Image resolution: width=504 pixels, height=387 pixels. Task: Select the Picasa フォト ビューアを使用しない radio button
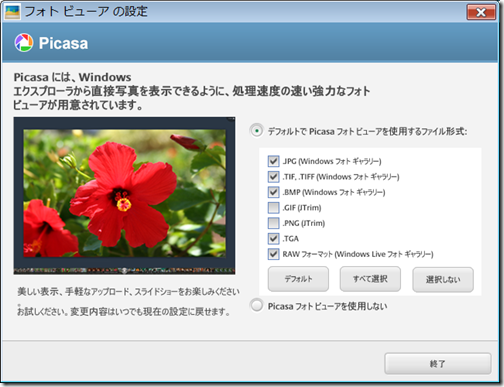tap(257, 306)
